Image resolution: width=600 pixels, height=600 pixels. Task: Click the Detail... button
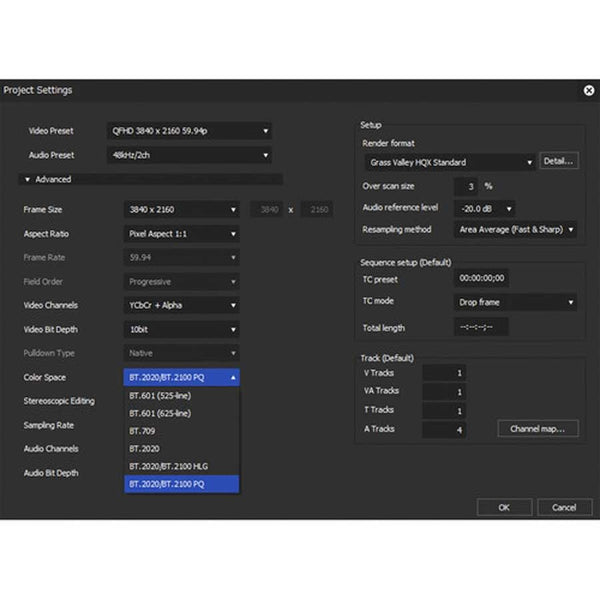(559, 161)
